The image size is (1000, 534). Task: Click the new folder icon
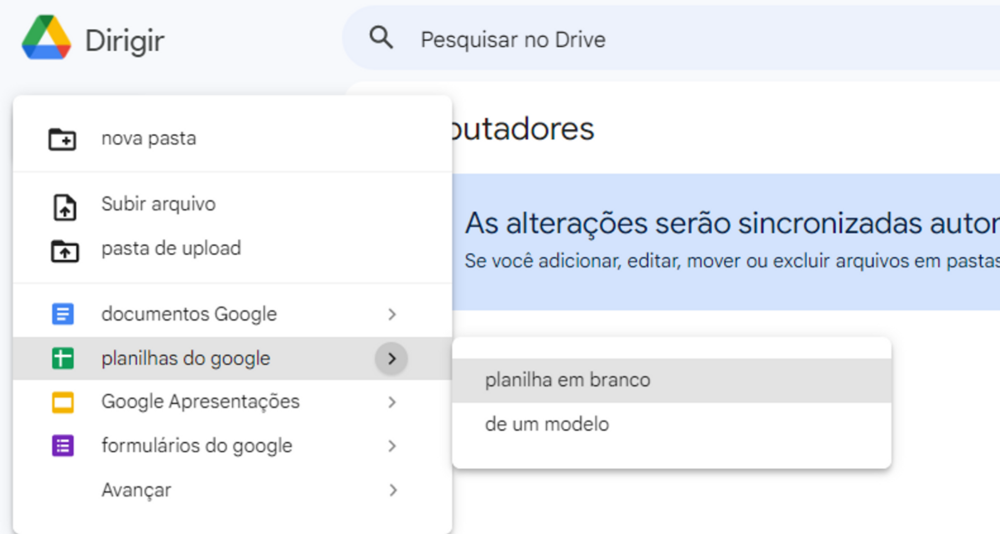point(62,138)
